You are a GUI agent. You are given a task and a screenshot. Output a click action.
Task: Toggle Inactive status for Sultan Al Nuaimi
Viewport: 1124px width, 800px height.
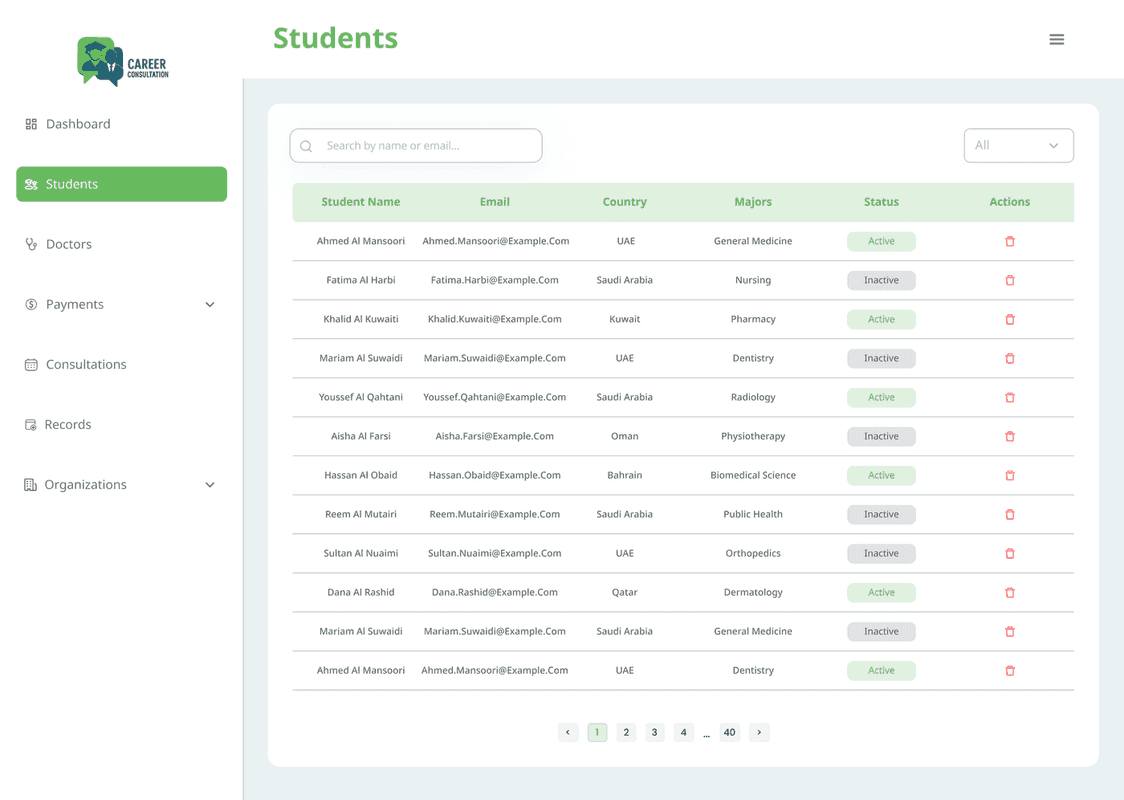pos(881,553)
